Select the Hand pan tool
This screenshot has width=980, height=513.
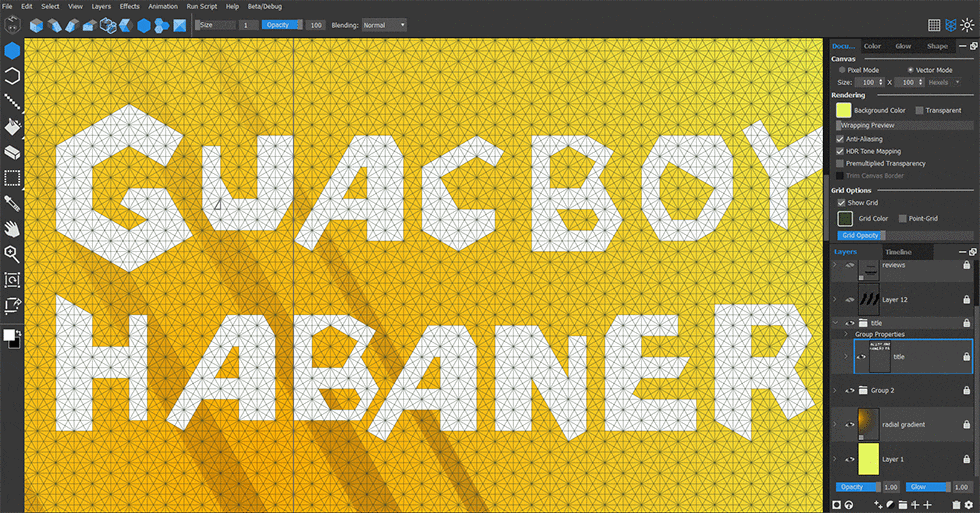tap(12, 229)
